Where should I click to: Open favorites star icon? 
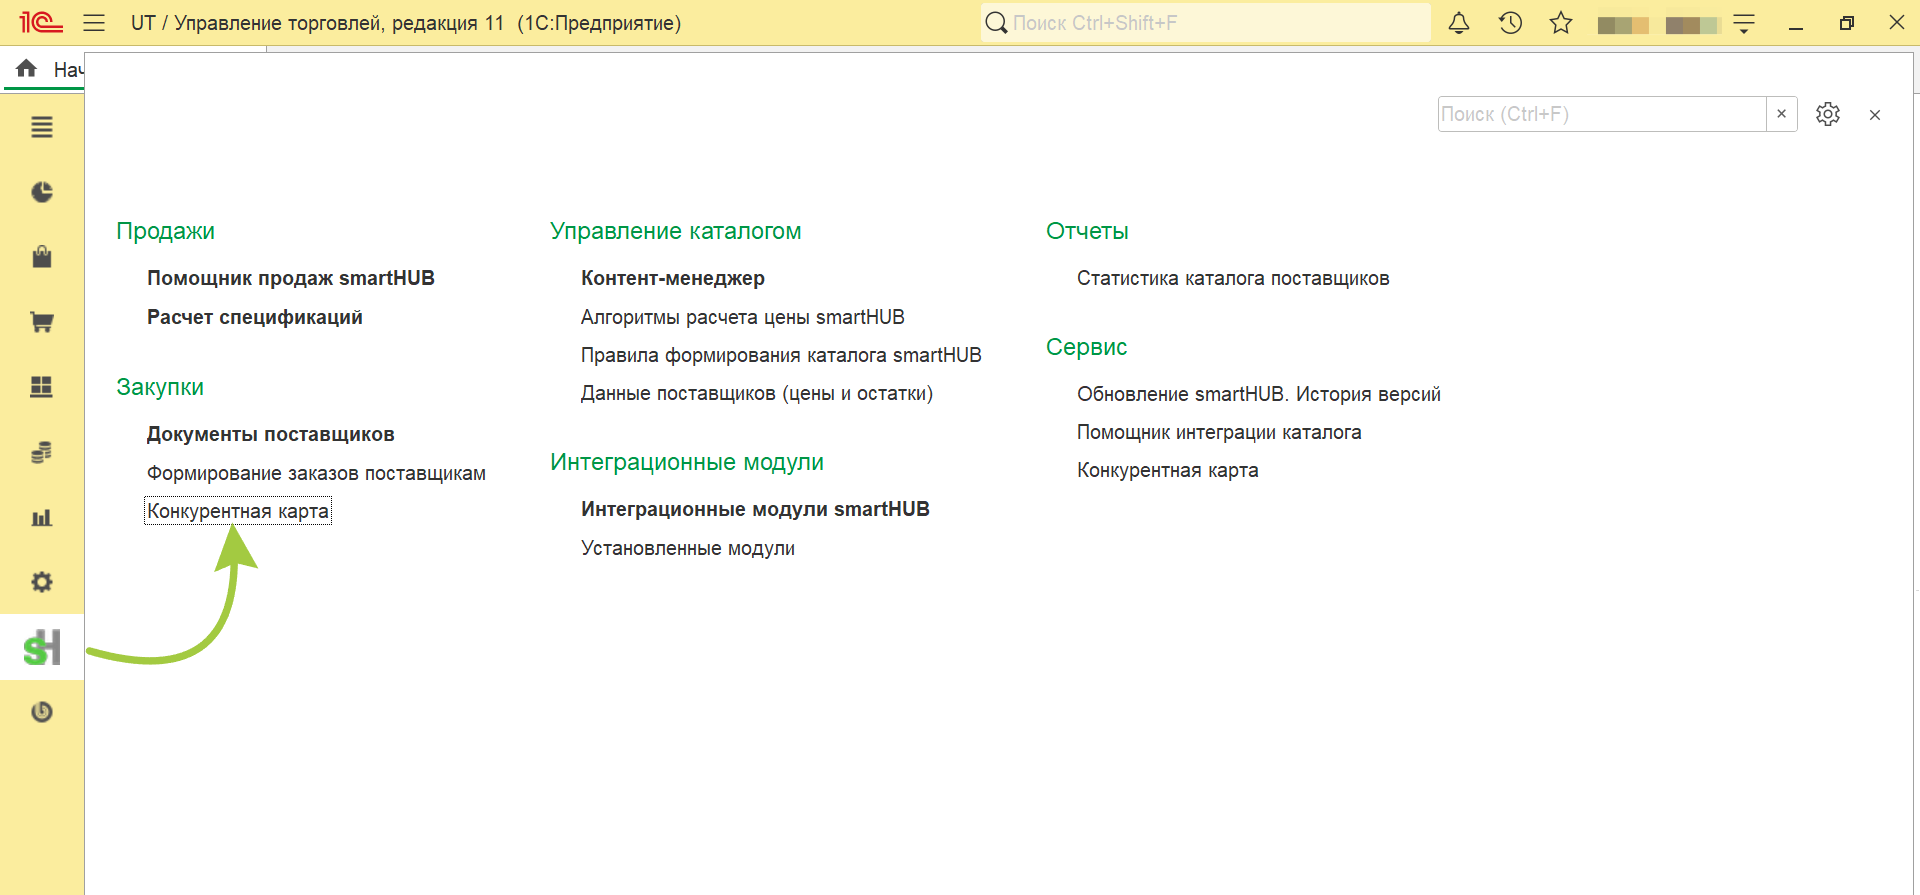click(x=1561, y=23)
